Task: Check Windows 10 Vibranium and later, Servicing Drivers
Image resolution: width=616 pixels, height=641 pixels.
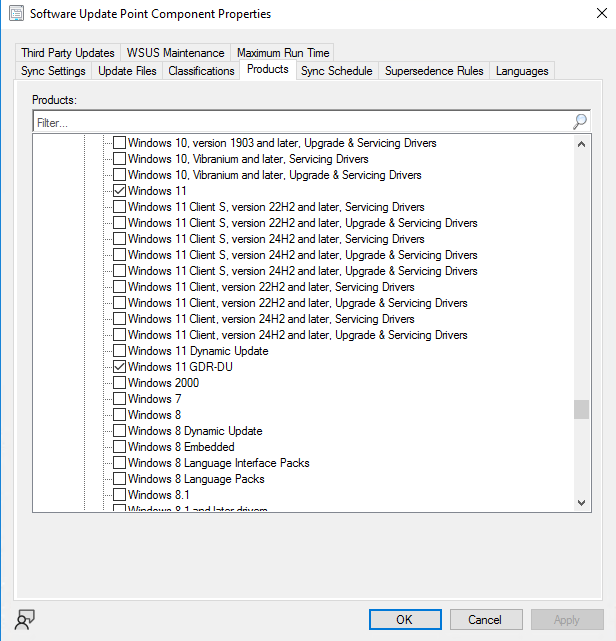Action: [119, 159]
